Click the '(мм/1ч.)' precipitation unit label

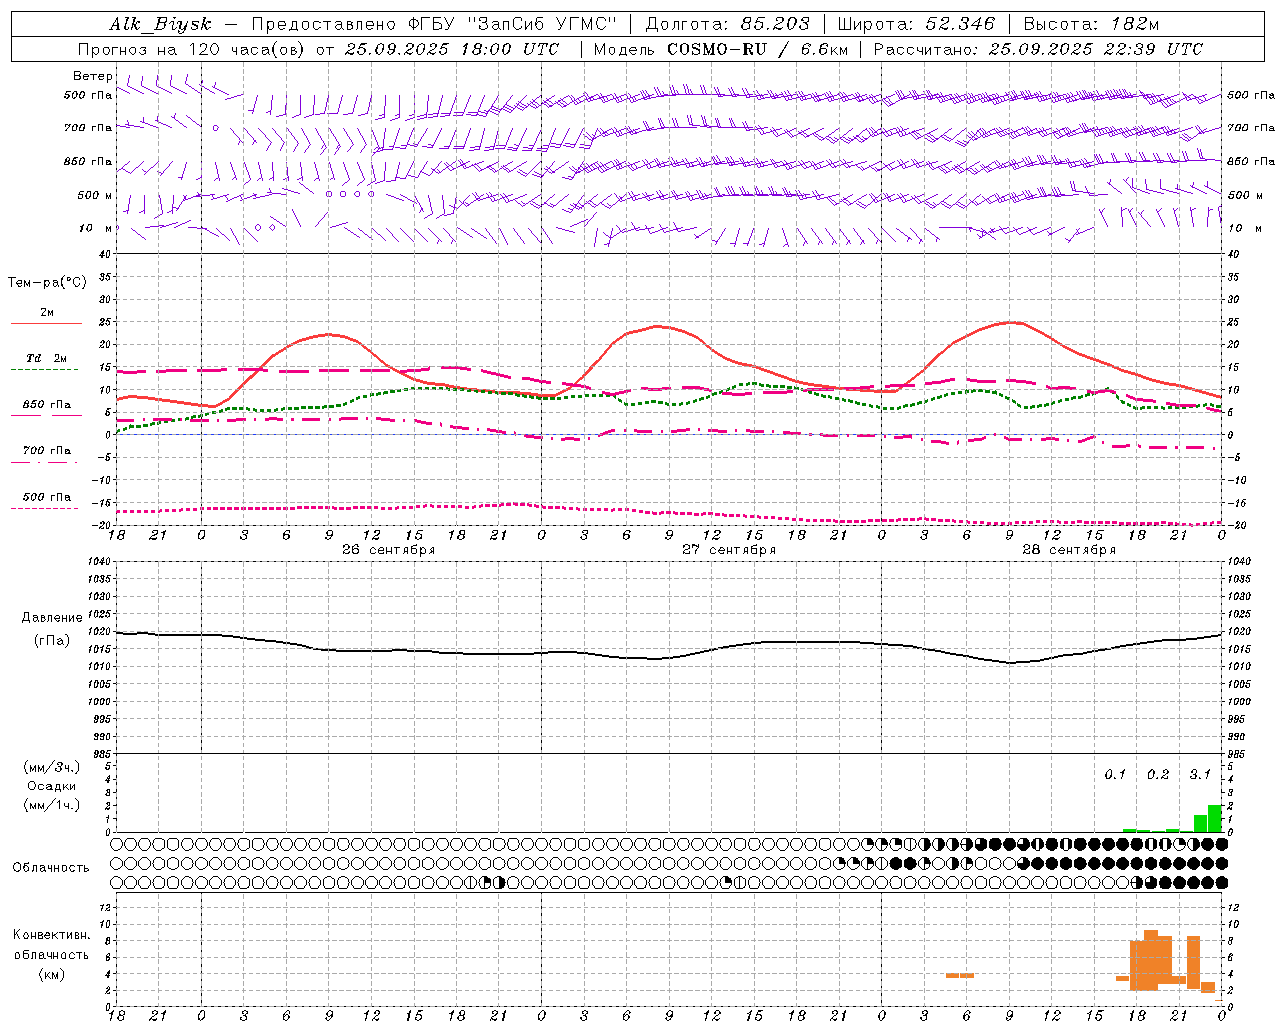[52, 805]
